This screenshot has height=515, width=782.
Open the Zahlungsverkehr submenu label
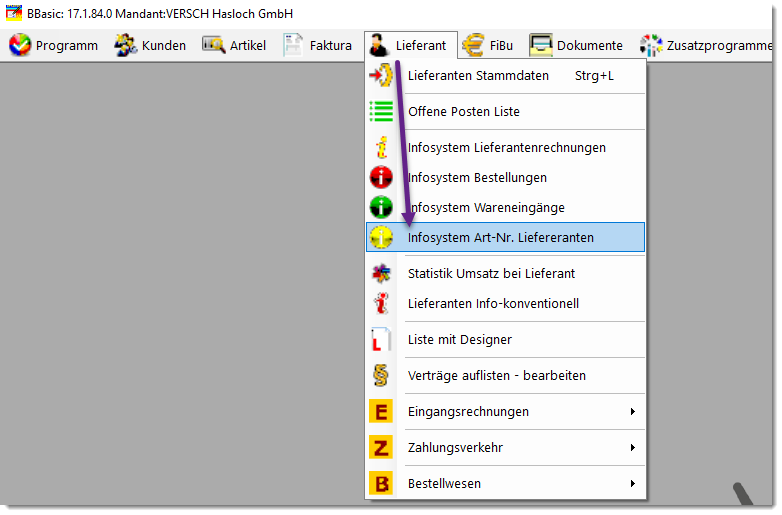click(455, 447)
